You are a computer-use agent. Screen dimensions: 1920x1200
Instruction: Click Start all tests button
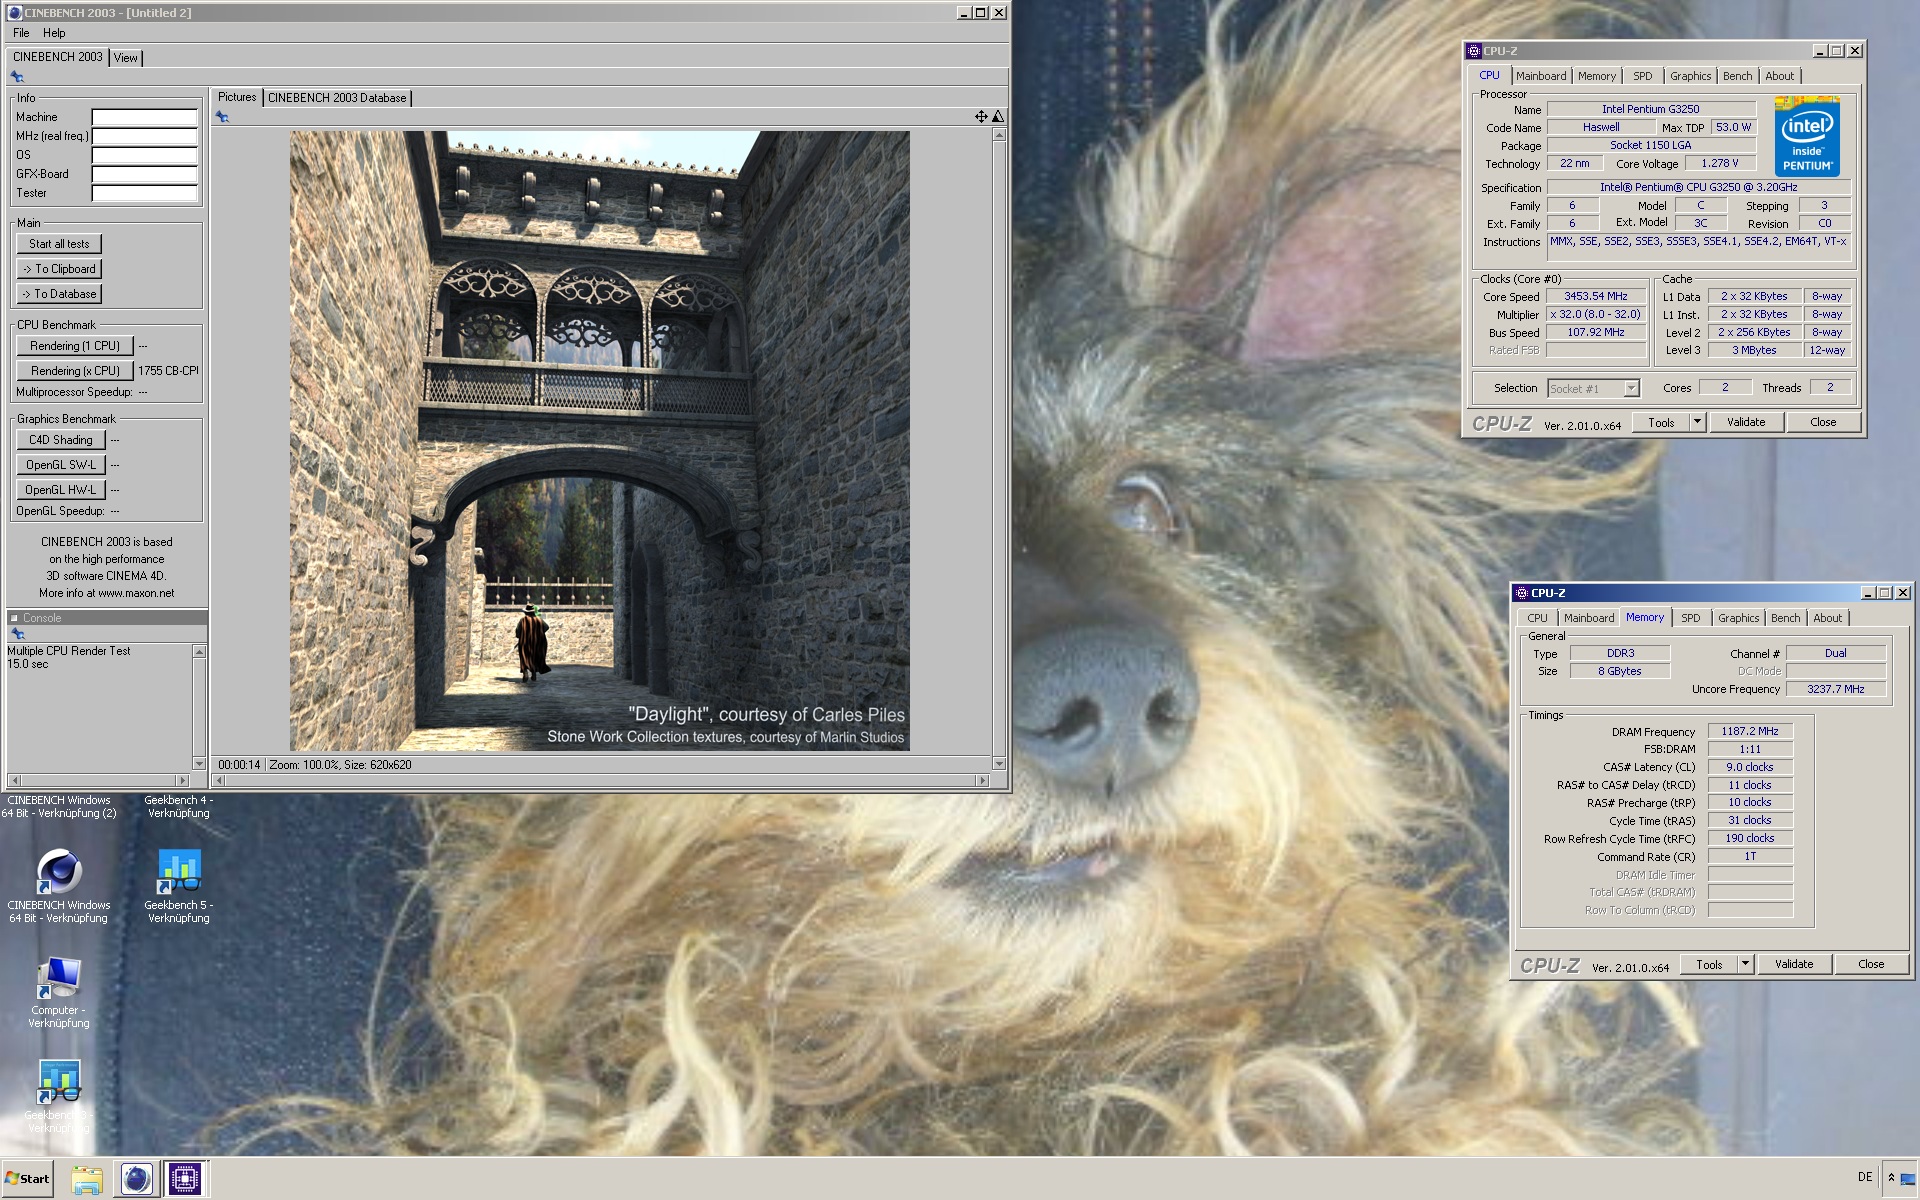click(59, 244)
